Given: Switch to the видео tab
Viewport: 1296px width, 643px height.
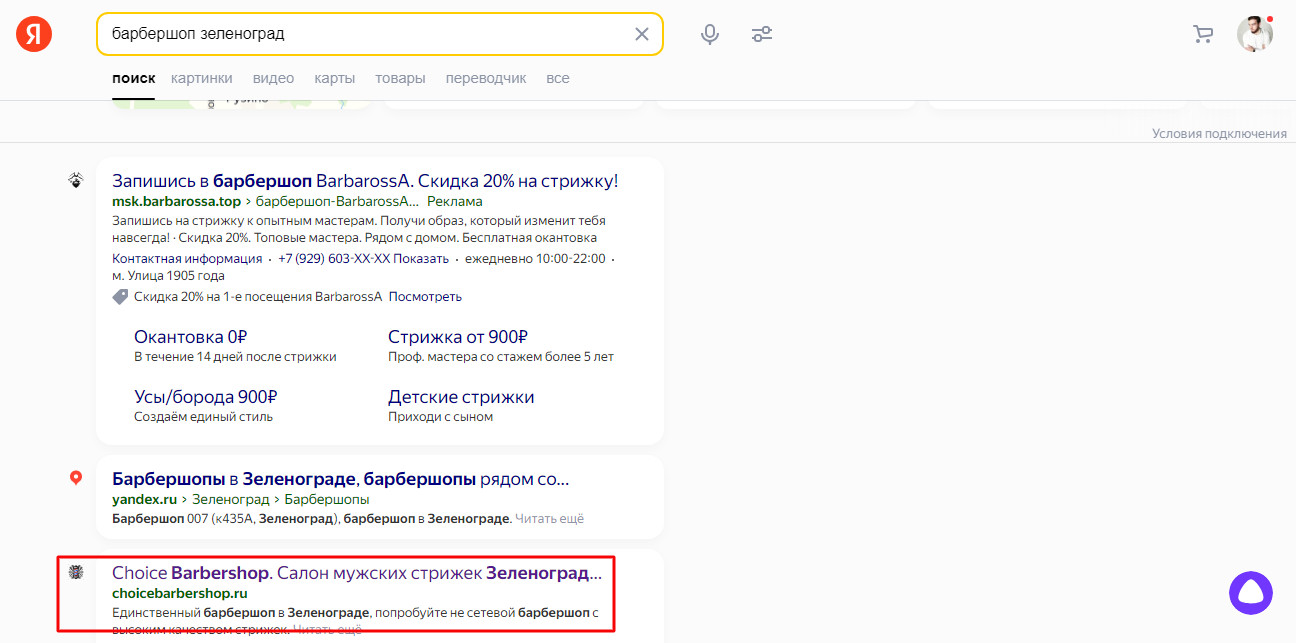Looking at the screenshot, I should [x=273, y=78].
